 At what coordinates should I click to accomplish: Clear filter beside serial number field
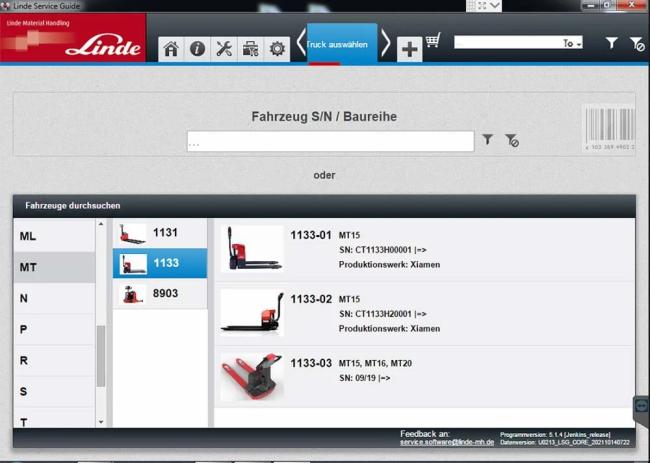point(511,141)
